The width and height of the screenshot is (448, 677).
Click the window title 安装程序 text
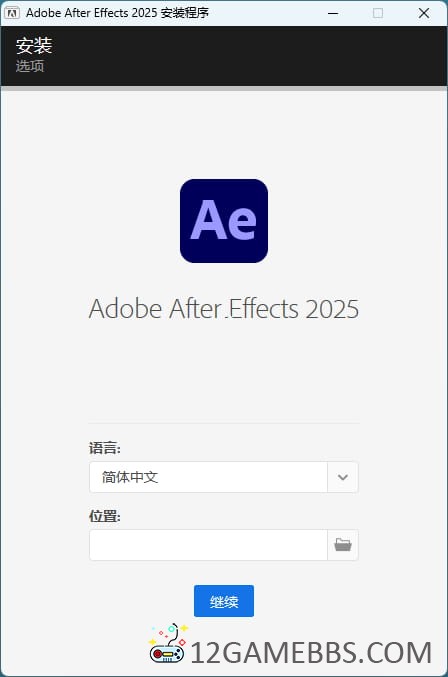point(185,13)
